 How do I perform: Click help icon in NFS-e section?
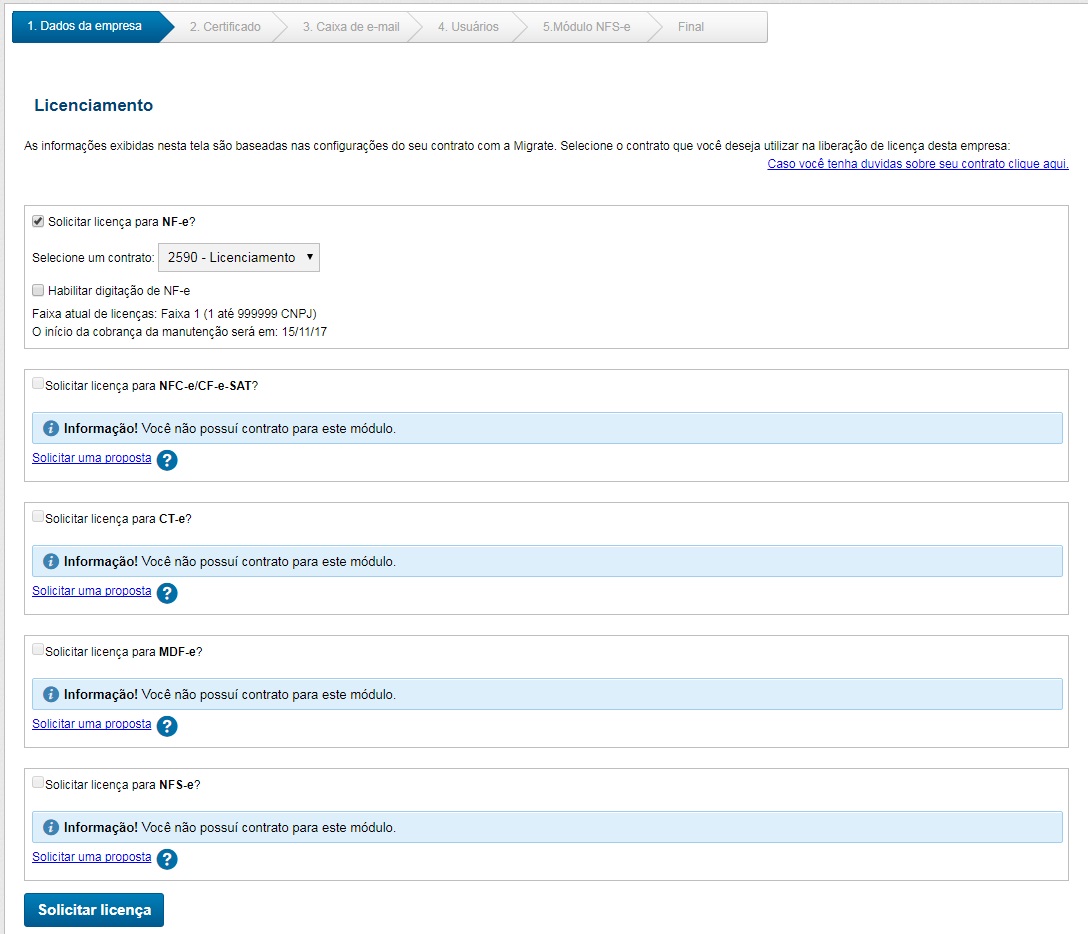pos(167,859)
